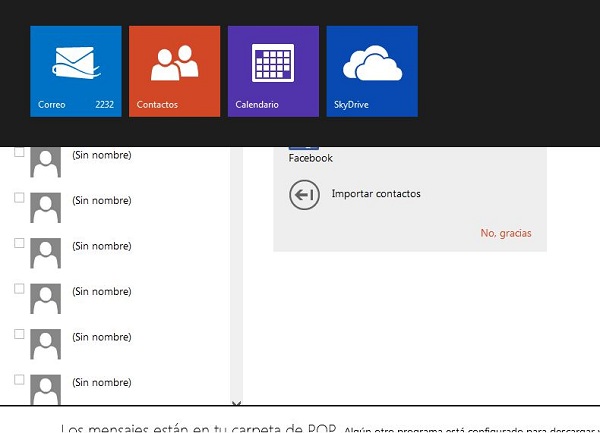600x433 pixels.
Task: Tick the checkbox of the second listed contact
Action: (19, 198)
